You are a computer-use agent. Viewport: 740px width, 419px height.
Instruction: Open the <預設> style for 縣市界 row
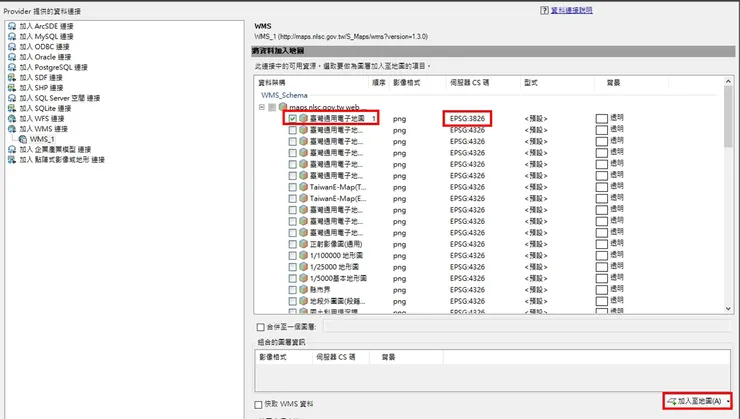coord(536,289)
